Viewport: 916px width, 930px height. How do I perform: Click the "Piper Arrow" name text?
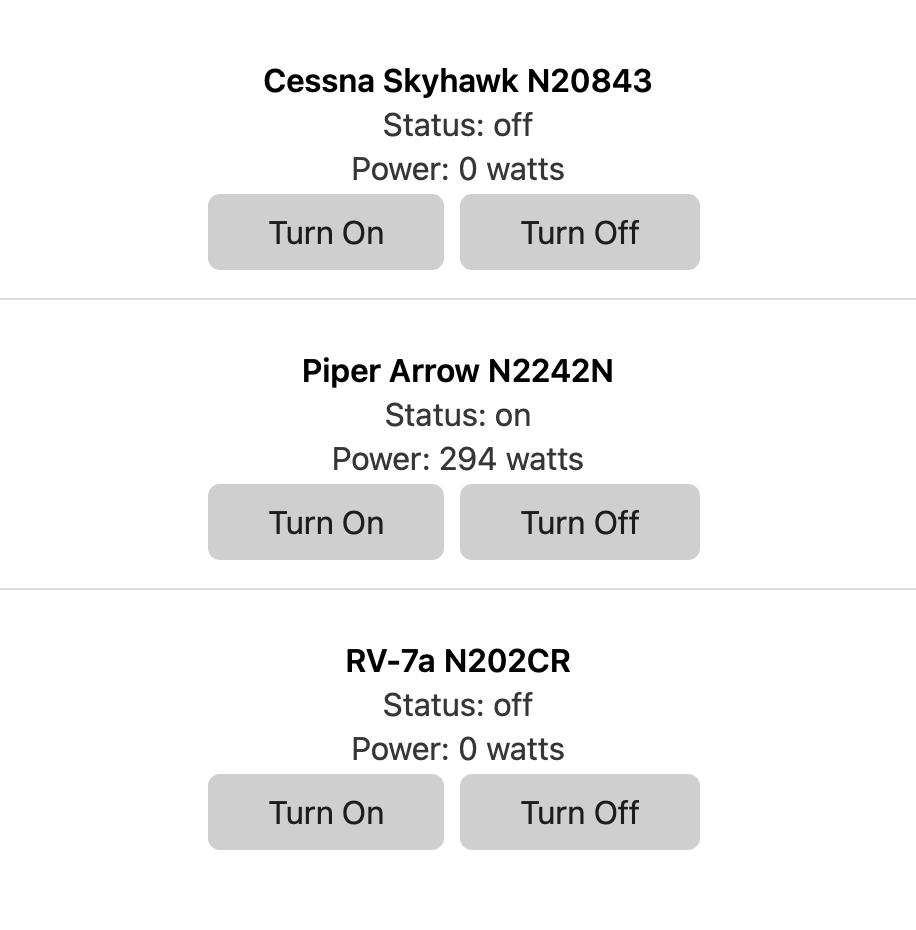[391, 371]
